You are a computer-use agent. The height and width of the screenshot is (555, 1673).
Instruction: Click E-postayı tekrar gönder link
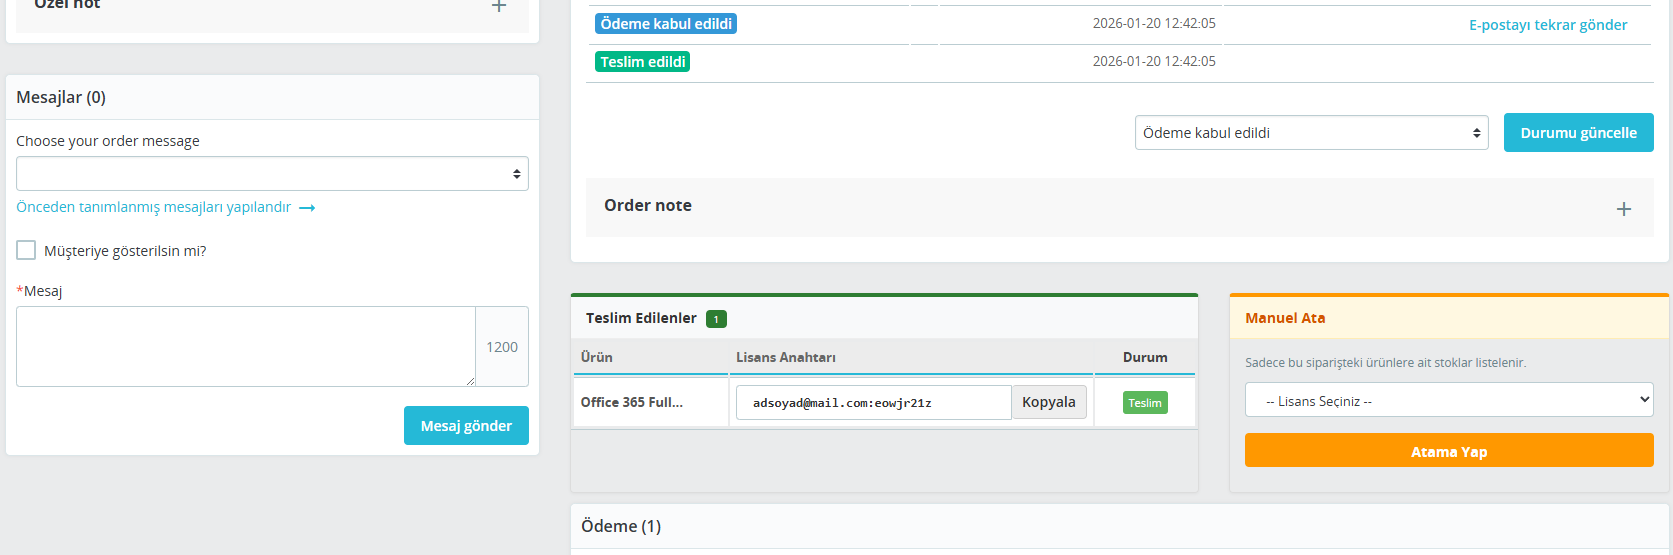tap(1547, 25)
